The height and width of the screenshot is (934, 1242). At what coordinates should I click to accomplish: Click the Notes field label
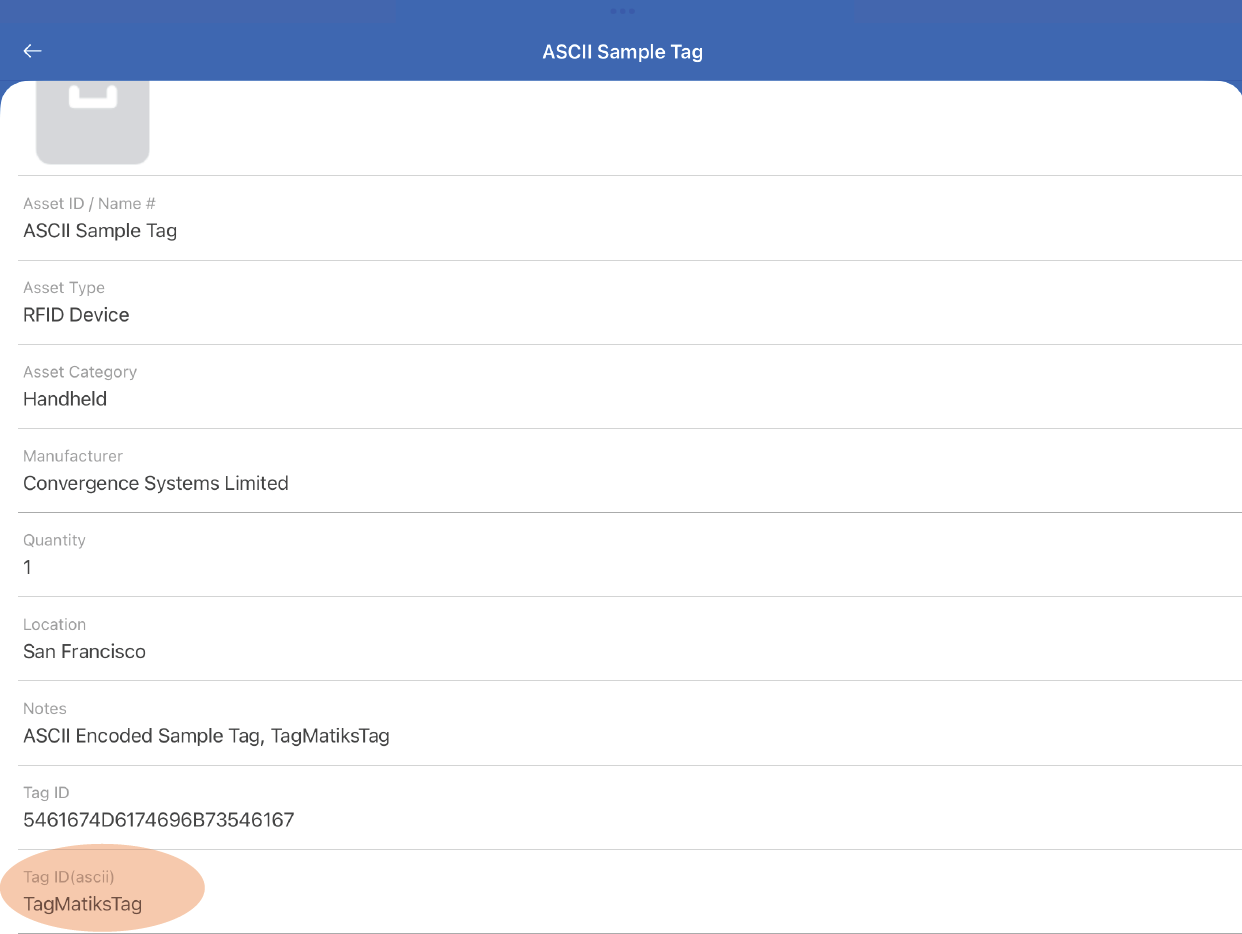(x=45, y=708)
